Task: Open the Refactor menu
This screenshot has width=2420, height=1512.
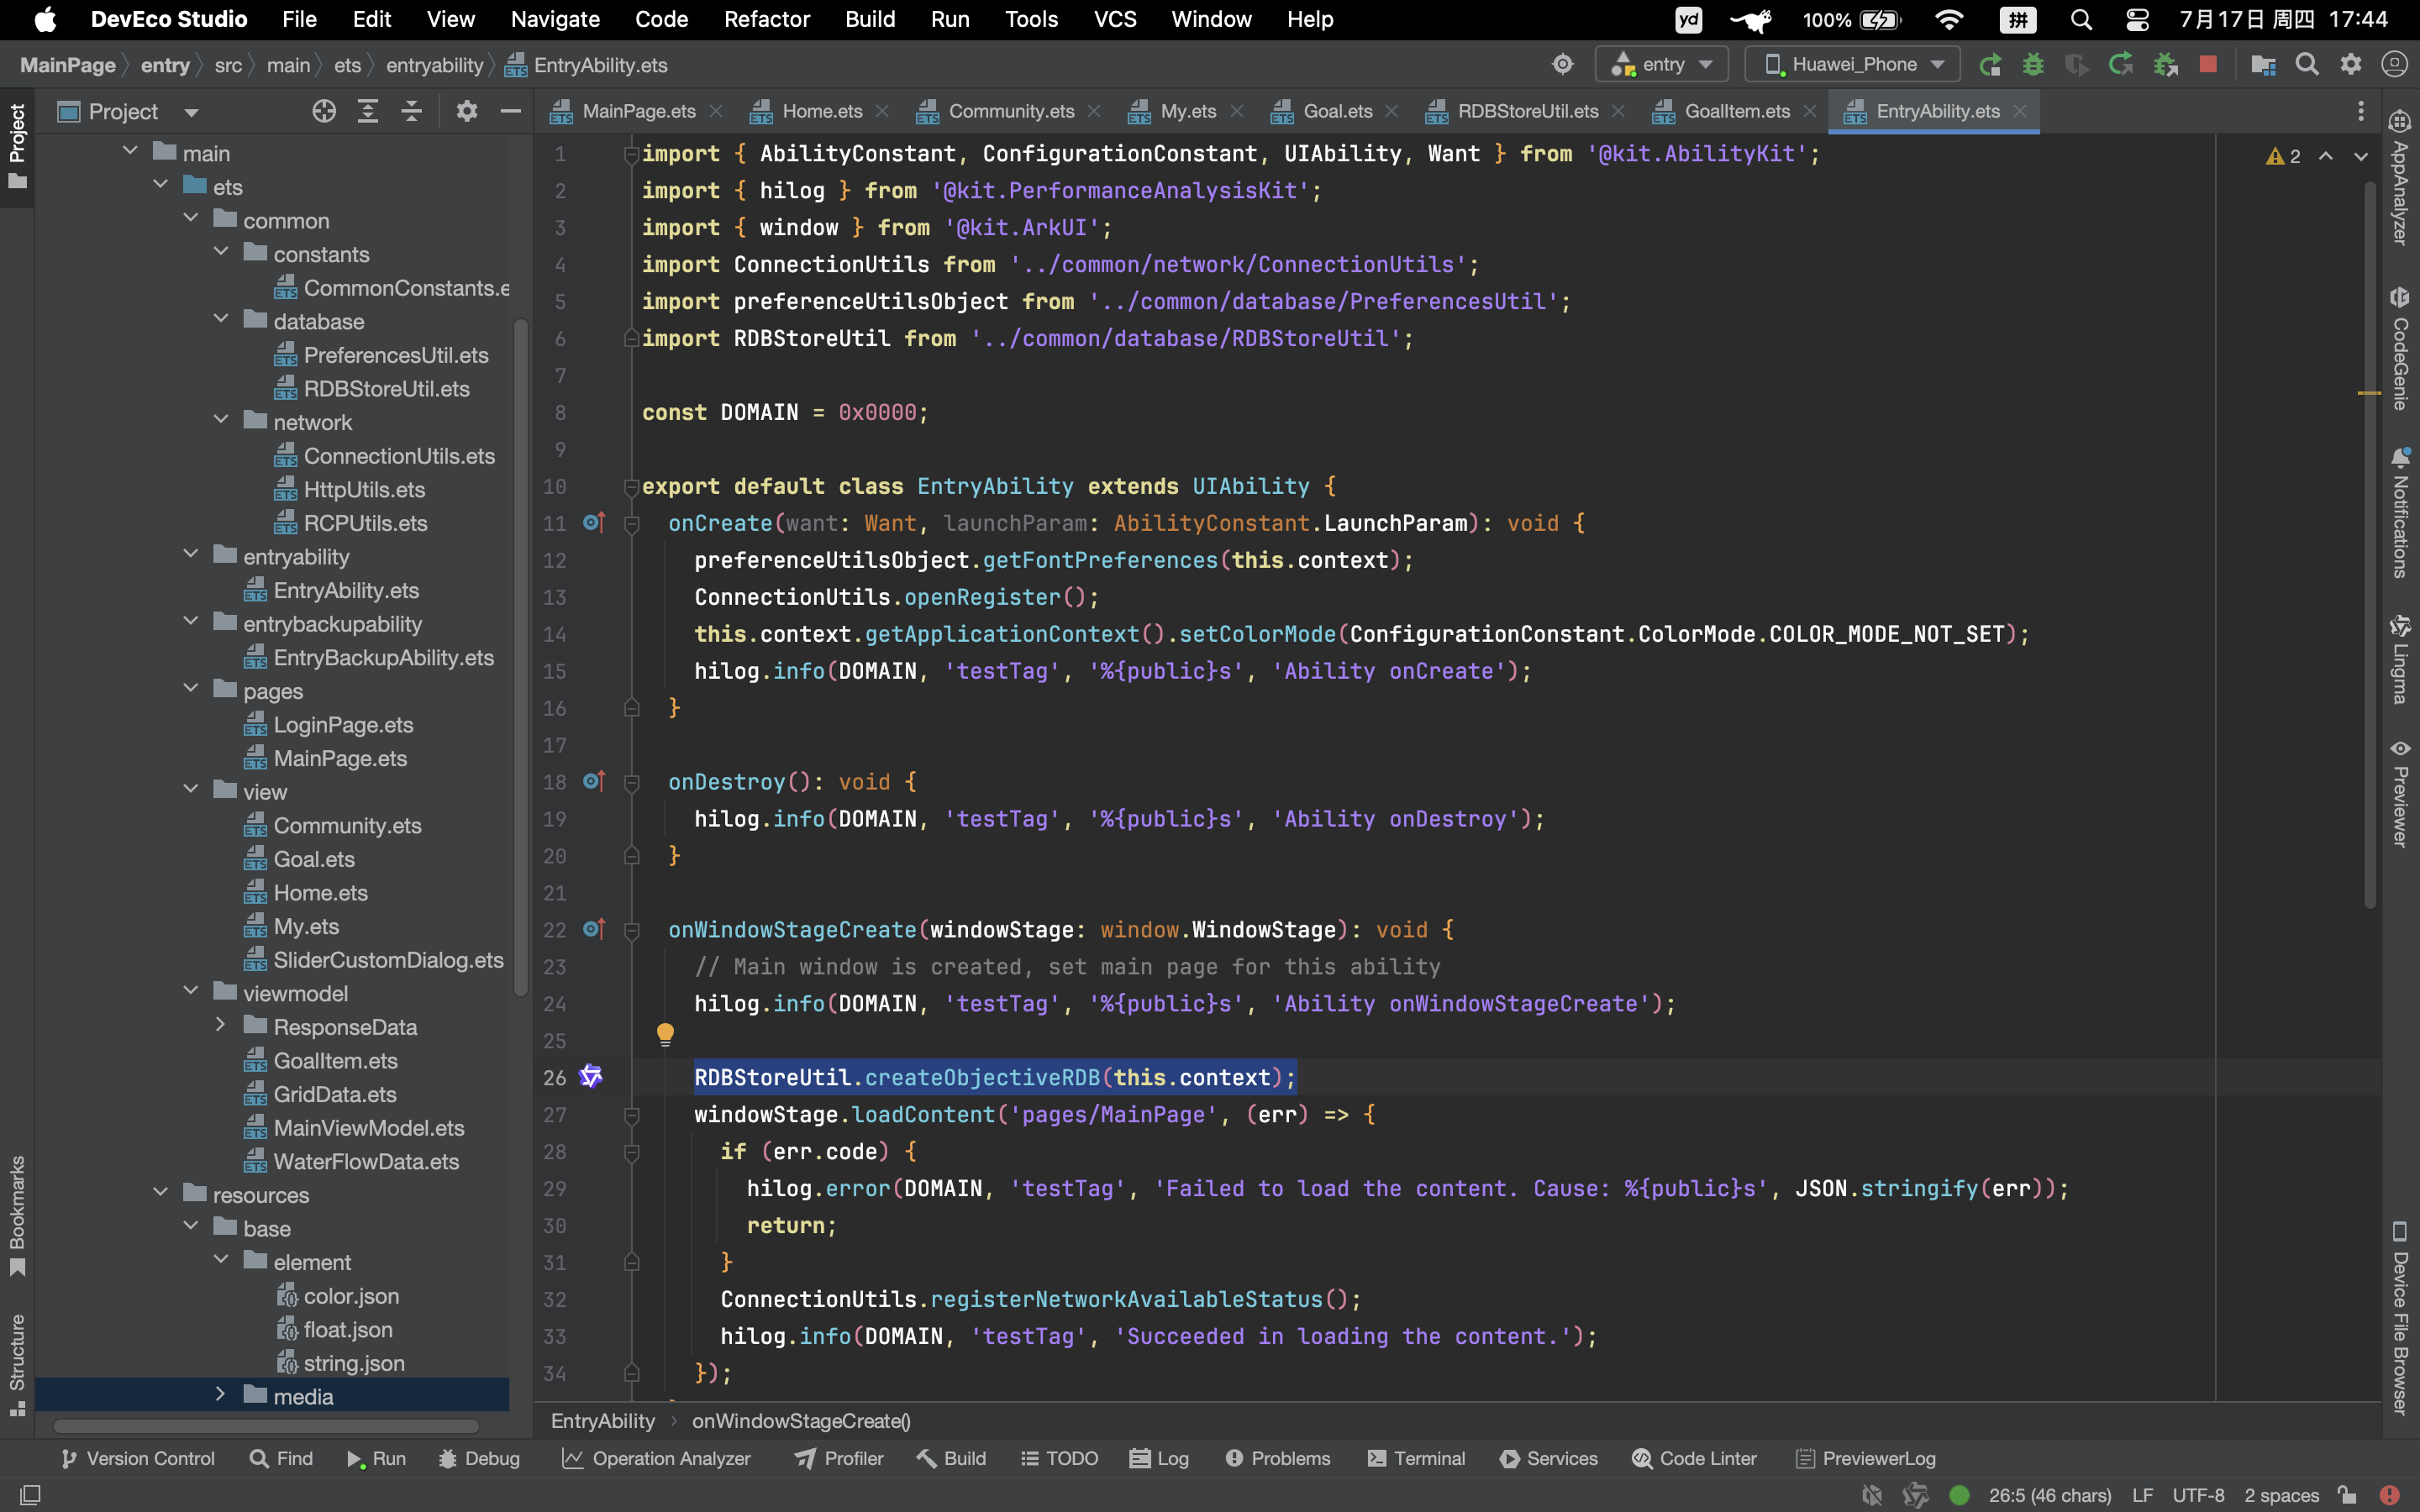Action: pos(767,20)
